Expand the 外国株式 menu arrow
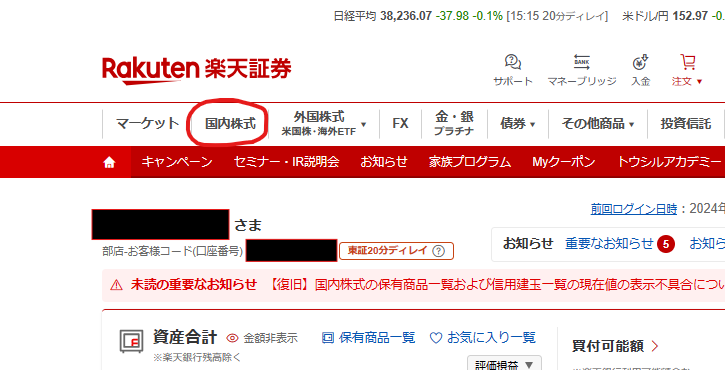This screenshot has width=725, height=370. point(363,124)
